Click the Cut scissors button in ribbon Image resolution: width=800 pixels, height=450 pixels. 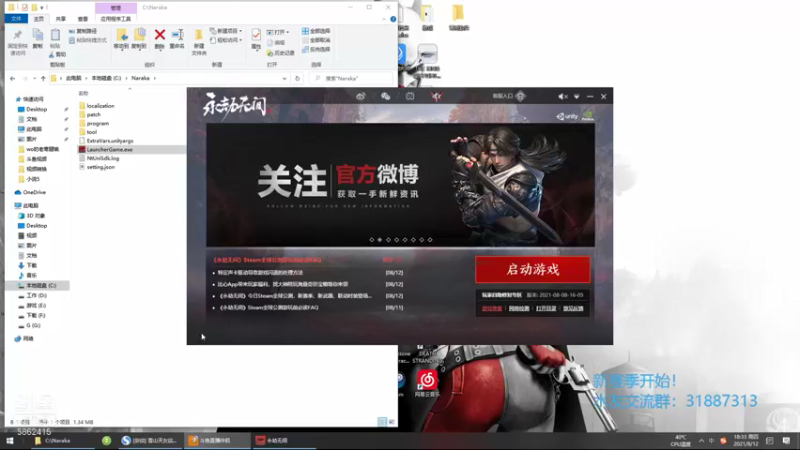click(57, 55)
